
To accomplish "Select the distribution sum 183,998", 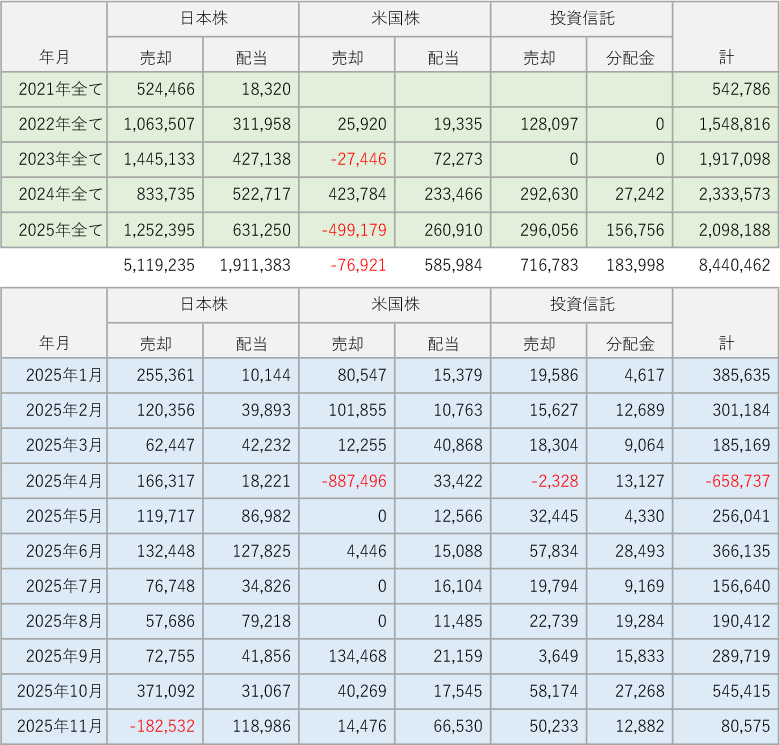I will pyautogui.click(x=635, y=266).
